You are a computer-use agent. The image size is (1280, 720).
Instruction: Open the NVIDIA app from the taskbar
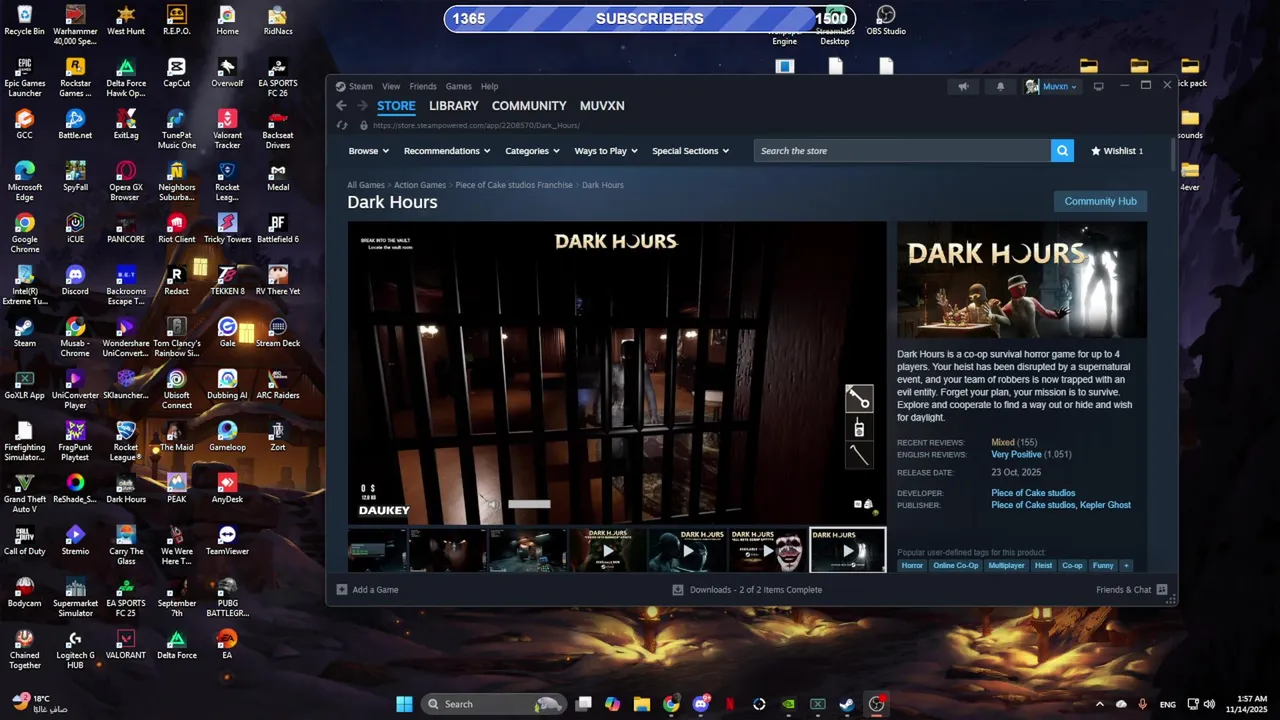click(x=789, y=704)
